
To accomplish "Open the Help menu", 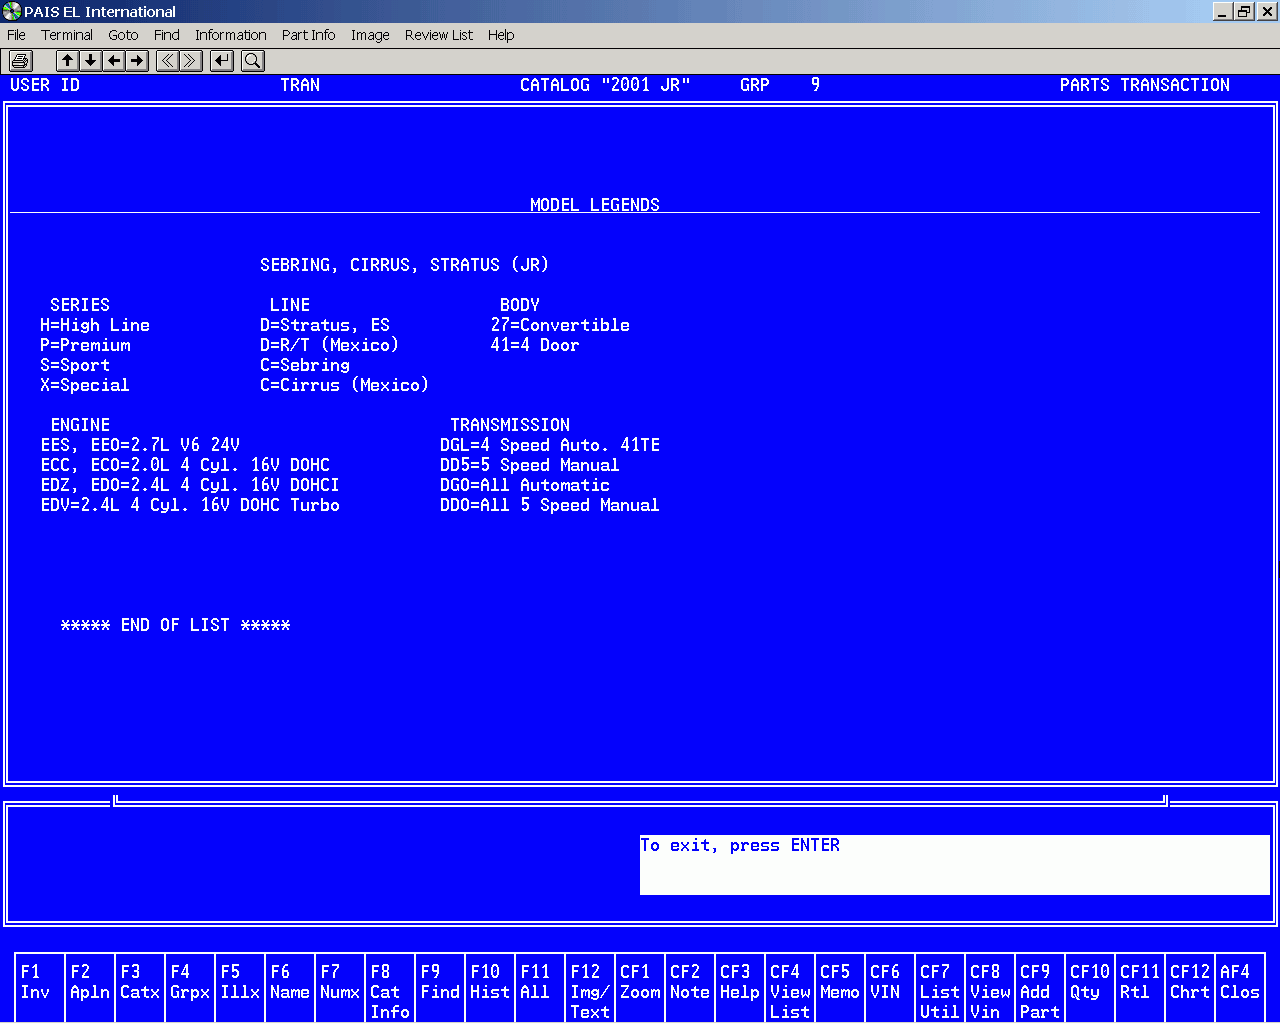I will pos(501,35).
